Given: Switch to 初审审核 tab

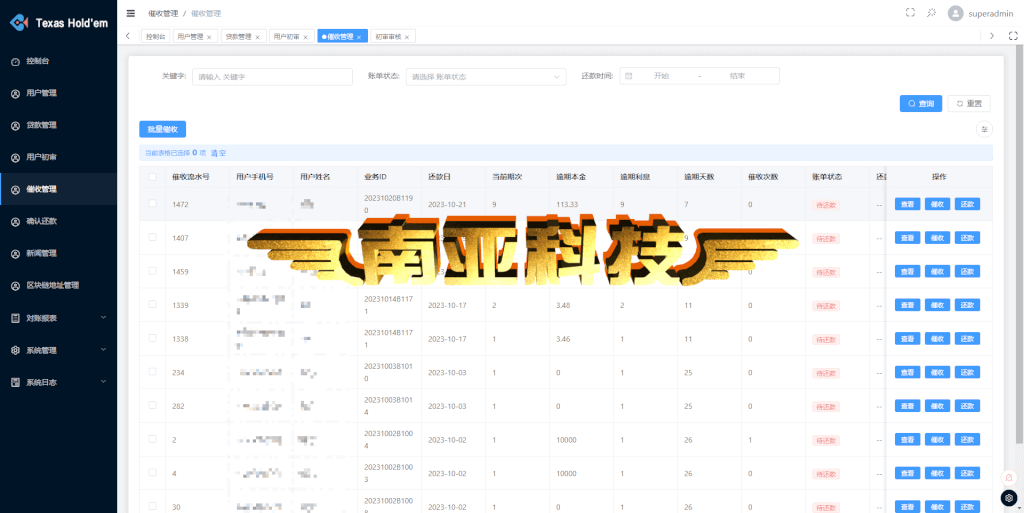Looking at the screenshot, I should tap(392, 37).
